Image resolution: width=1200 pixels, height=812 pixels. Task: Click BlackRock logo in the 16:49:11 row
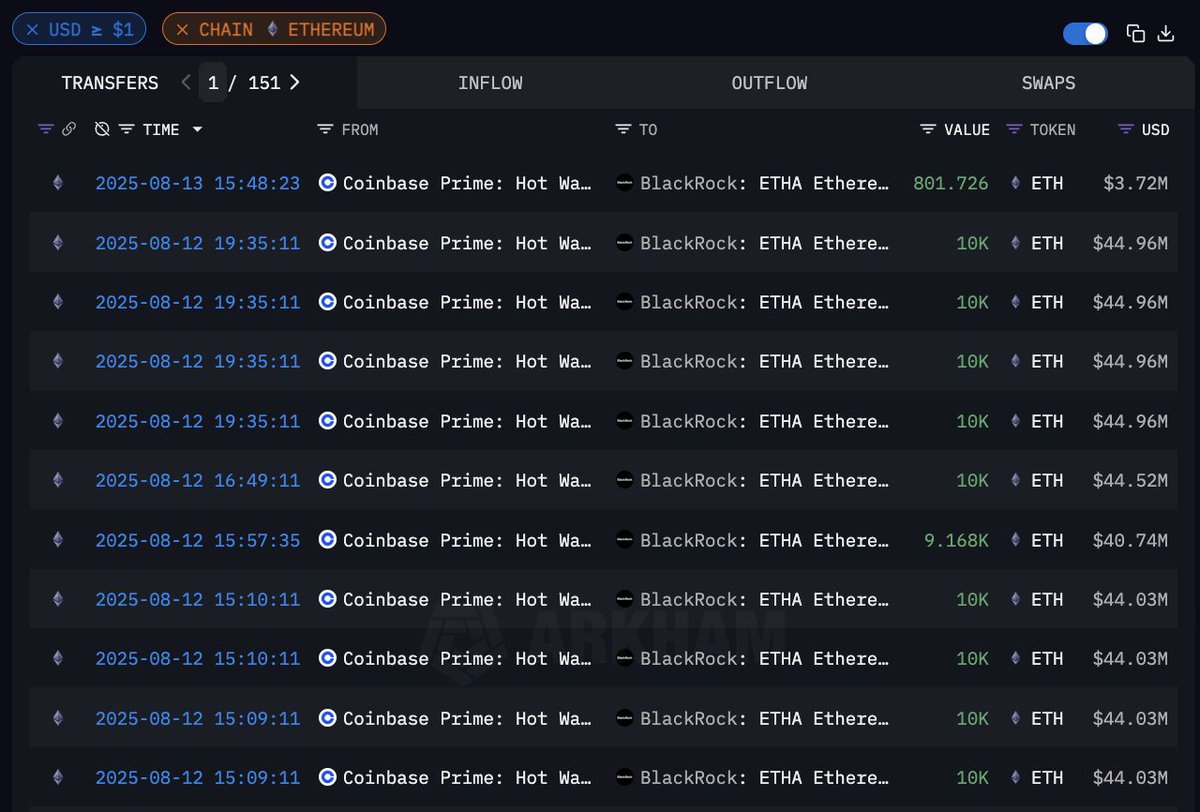pyautogui.click(x=624, y=480)
